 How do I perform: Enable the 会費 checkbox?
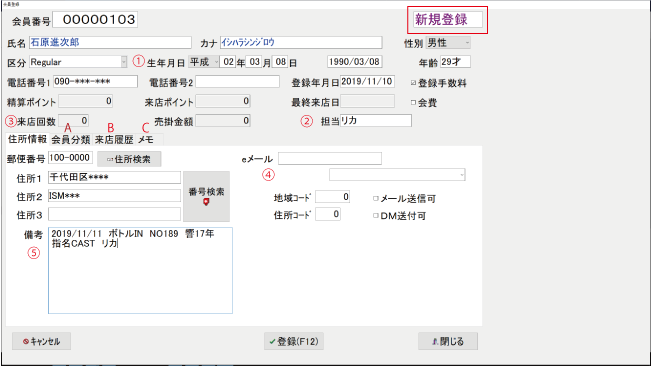click(413, 102)
